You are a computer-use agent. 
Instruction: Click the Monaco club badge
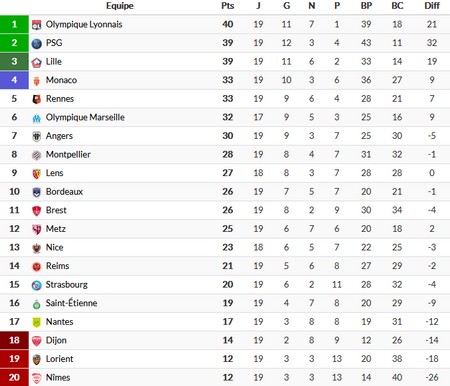coord(37,81)
